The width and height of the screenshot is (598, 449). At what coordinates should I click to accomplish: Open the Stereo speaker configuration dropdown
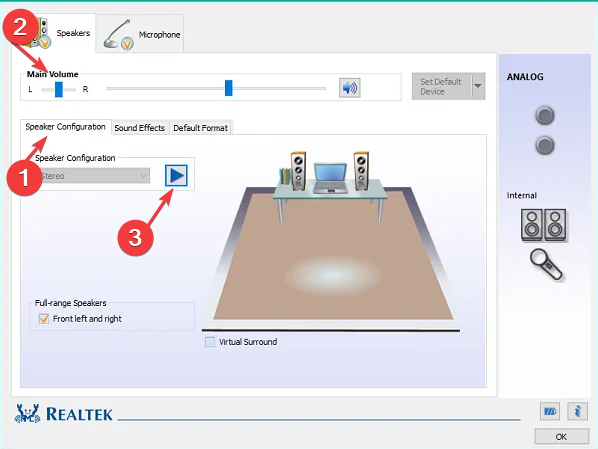93,176
